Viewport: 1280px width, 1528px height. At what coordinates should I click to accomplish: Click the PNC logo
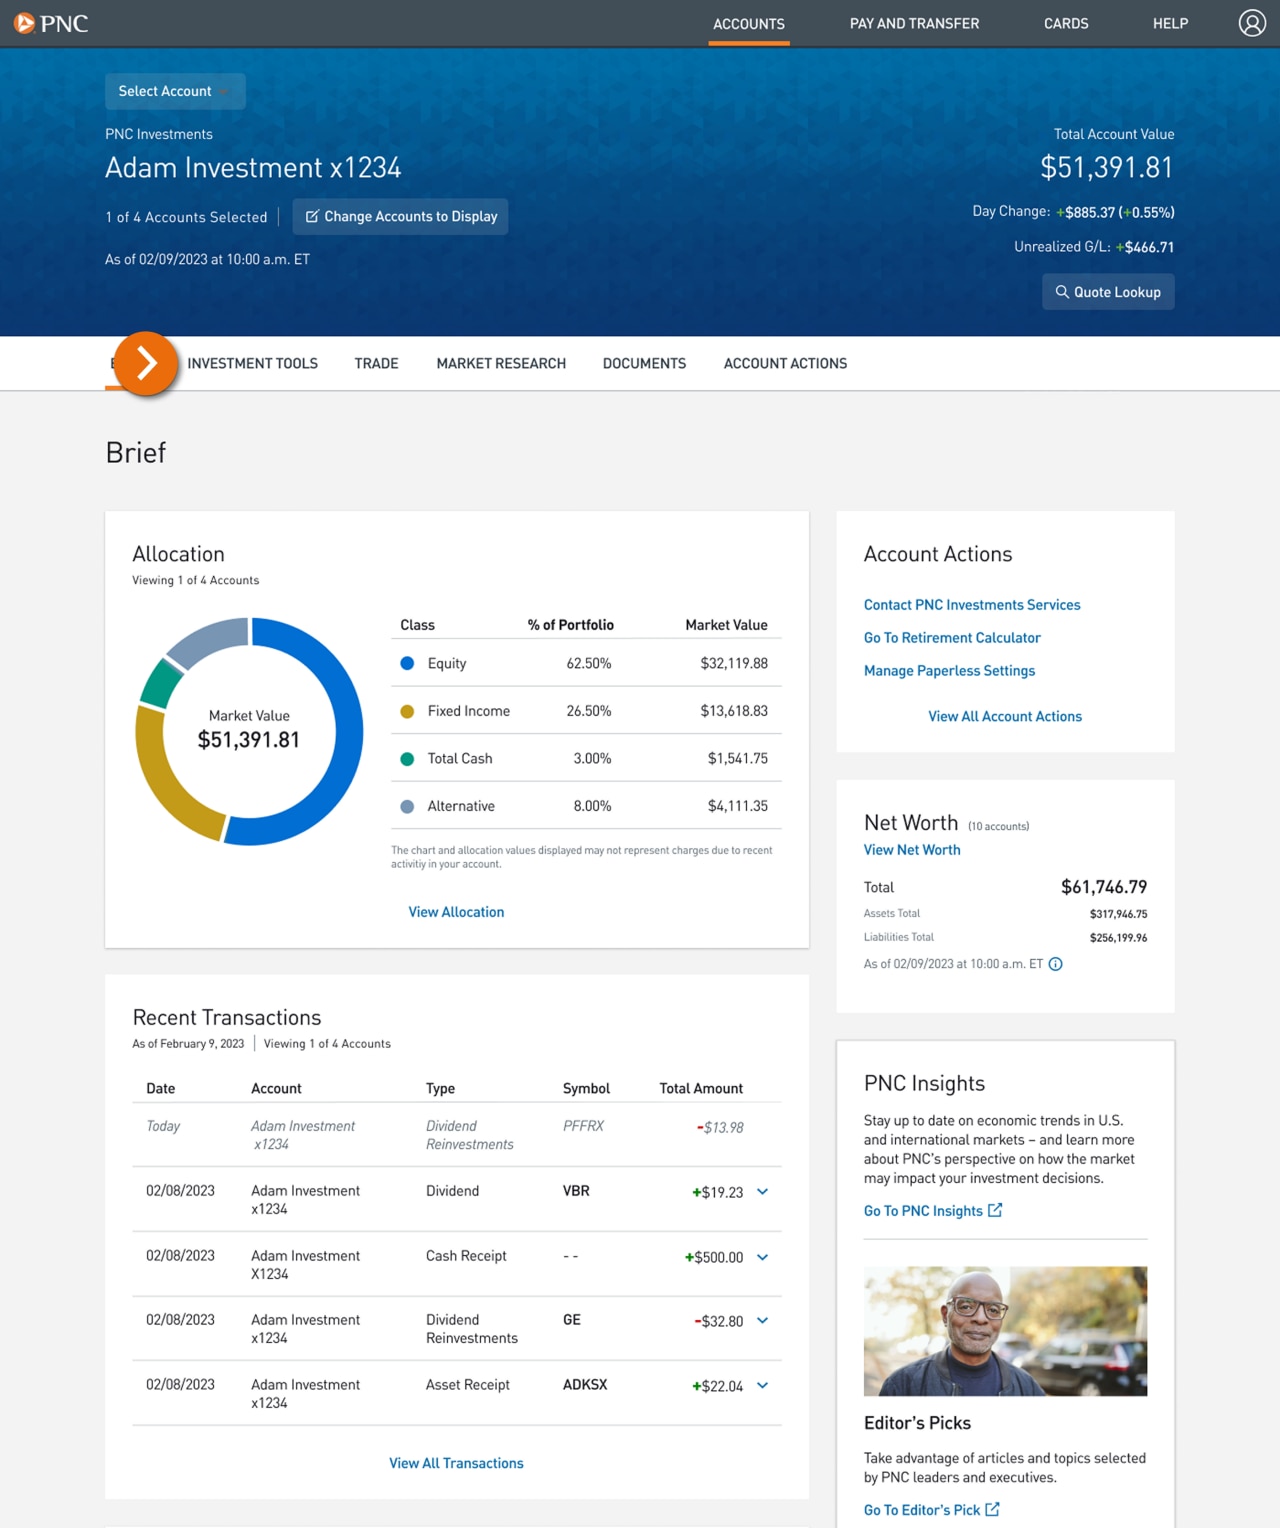tap(51, 23)
